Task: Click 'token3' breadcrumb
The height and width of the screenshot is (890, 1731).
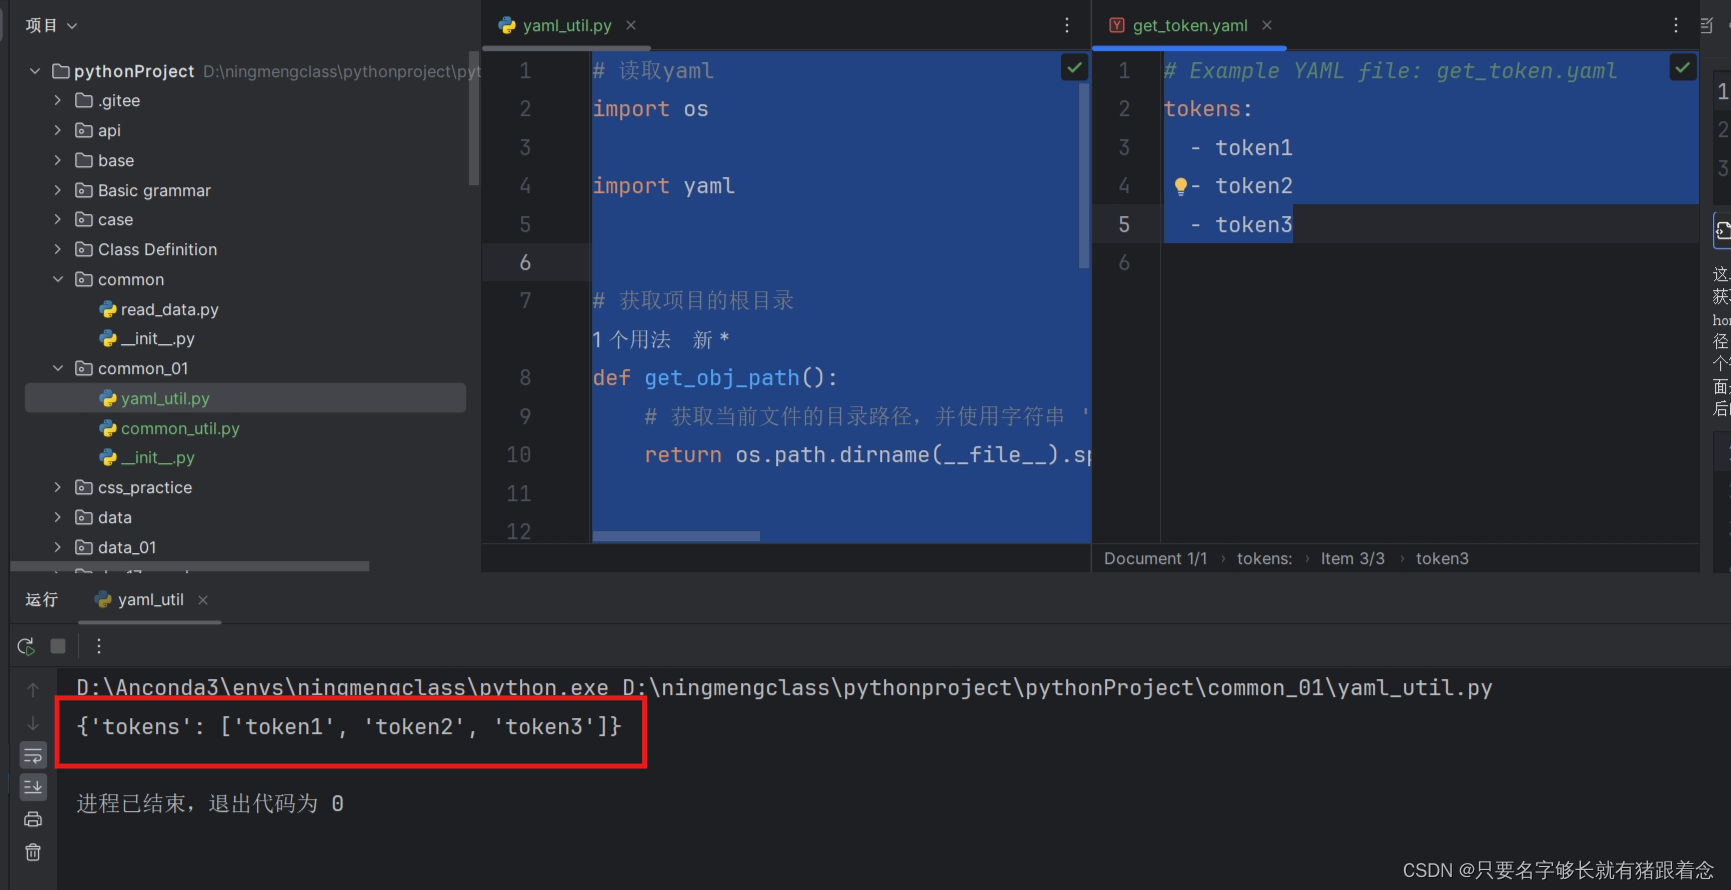Action: tap(1442, 559)
